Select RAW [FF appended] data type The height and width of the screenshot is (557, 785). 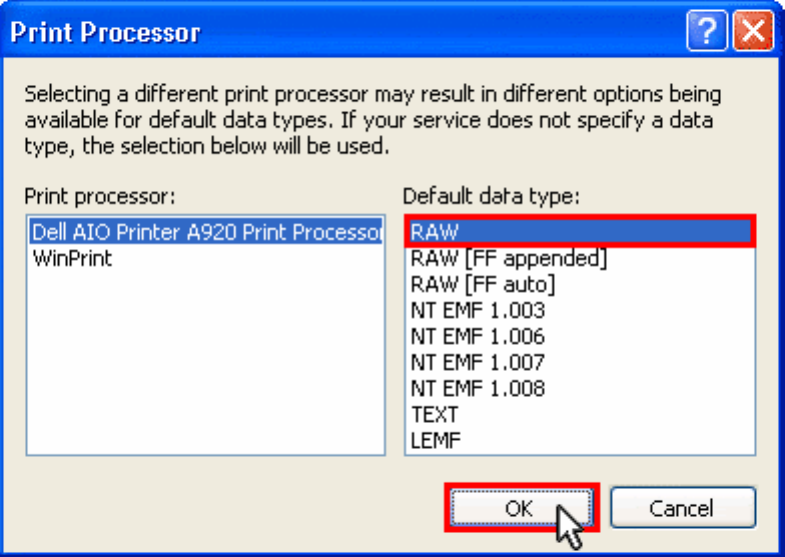point(509,258)
